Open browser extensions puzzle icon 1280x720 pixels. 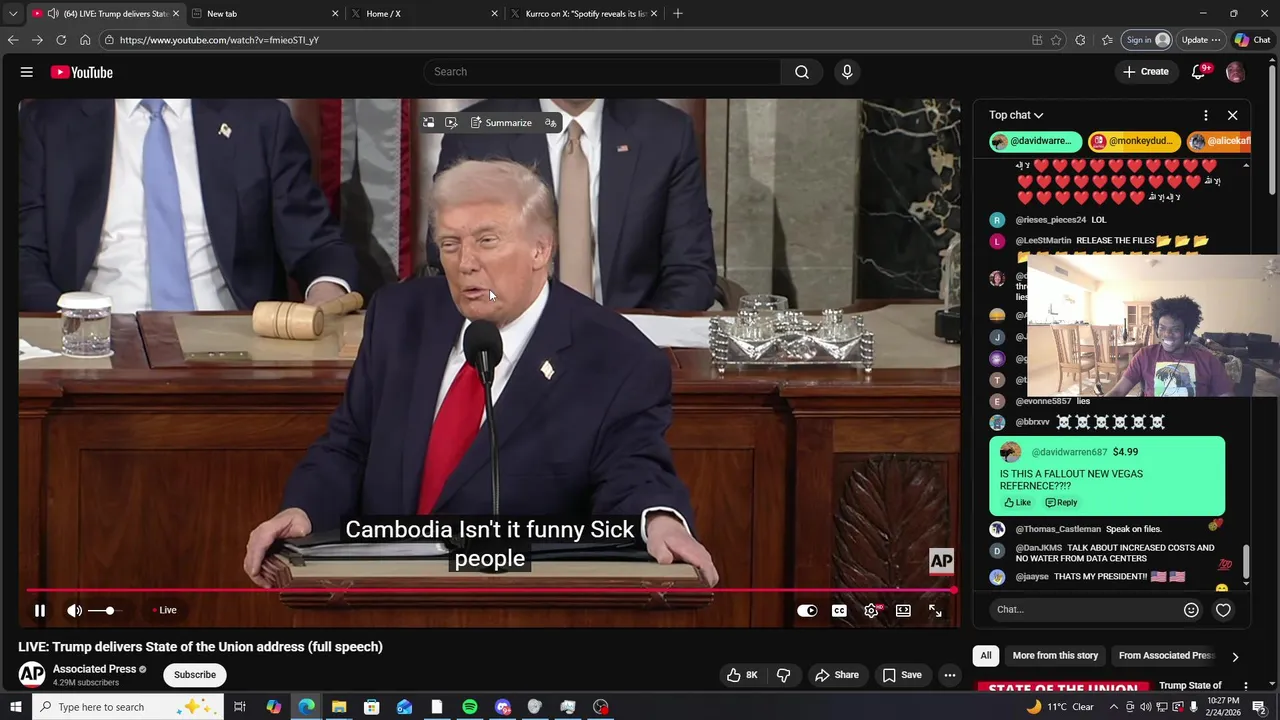[1080, 40]
